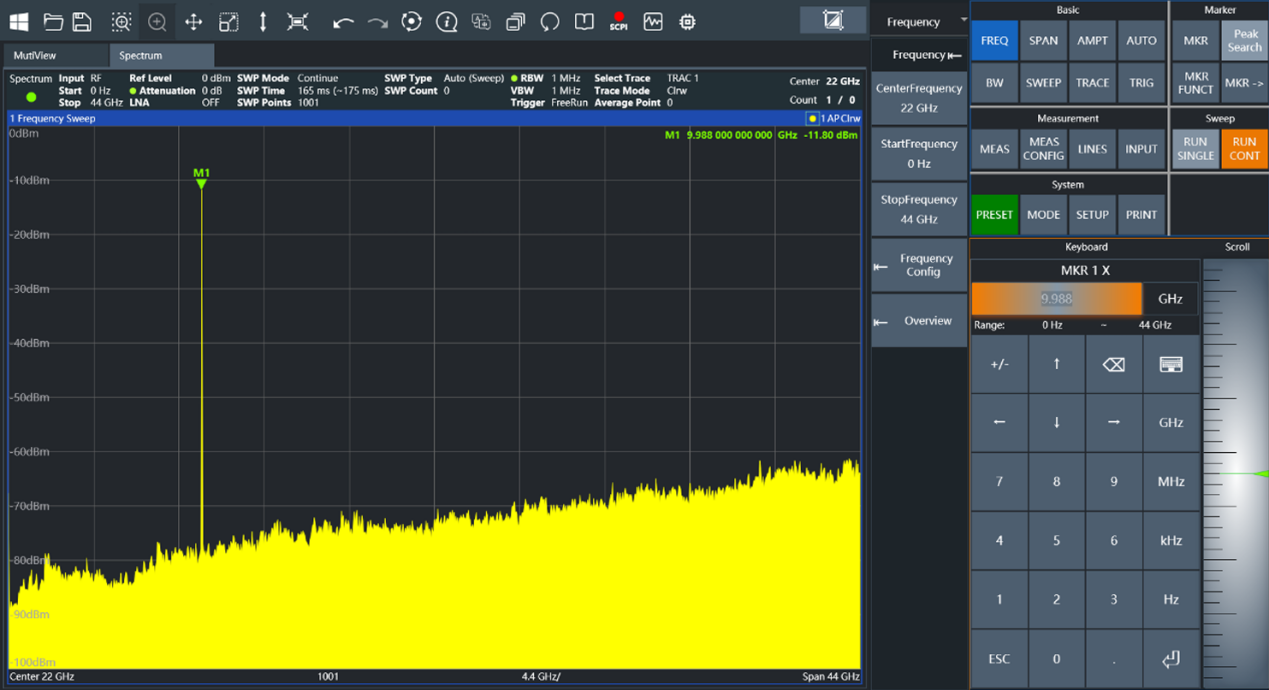Toggle the 1 AP Clrw trace indicator

(x=834, y=119)
